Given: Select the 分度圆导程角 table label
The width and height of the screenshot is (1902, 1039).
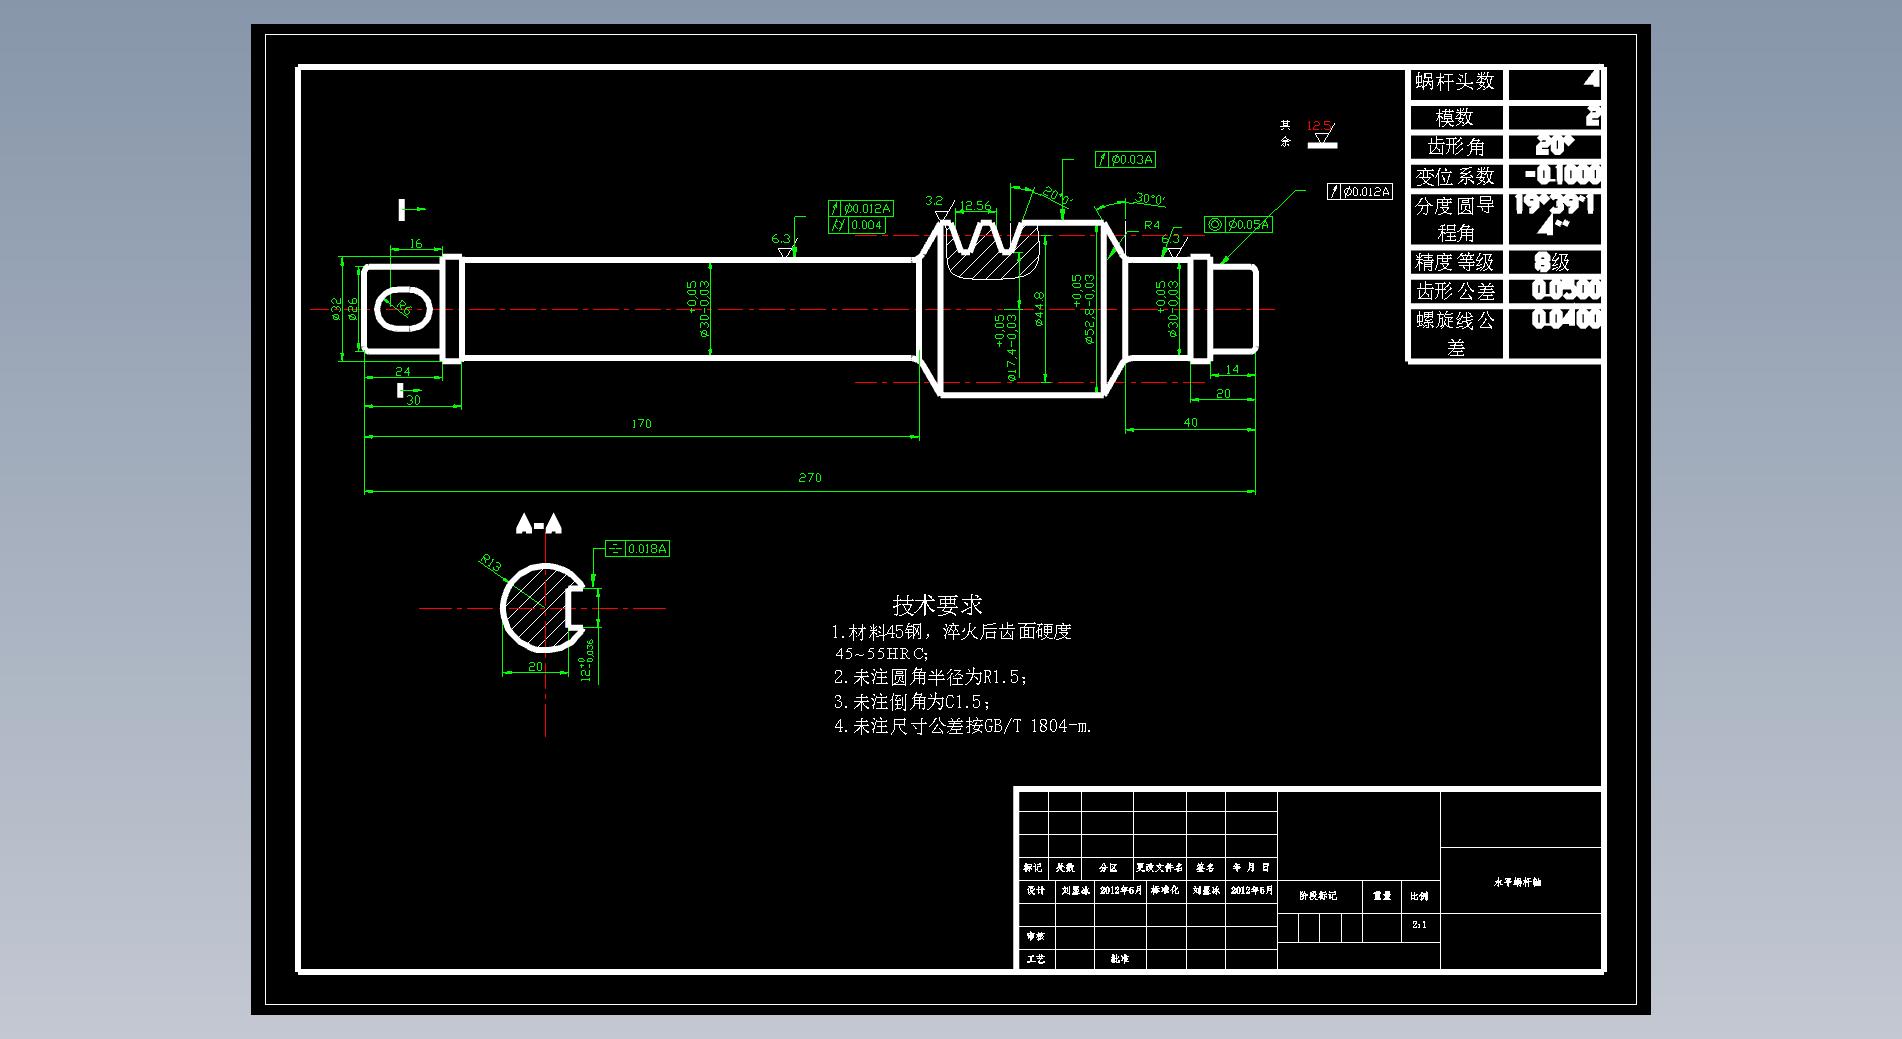Looking at the screenshot, I should point(1455,219).
